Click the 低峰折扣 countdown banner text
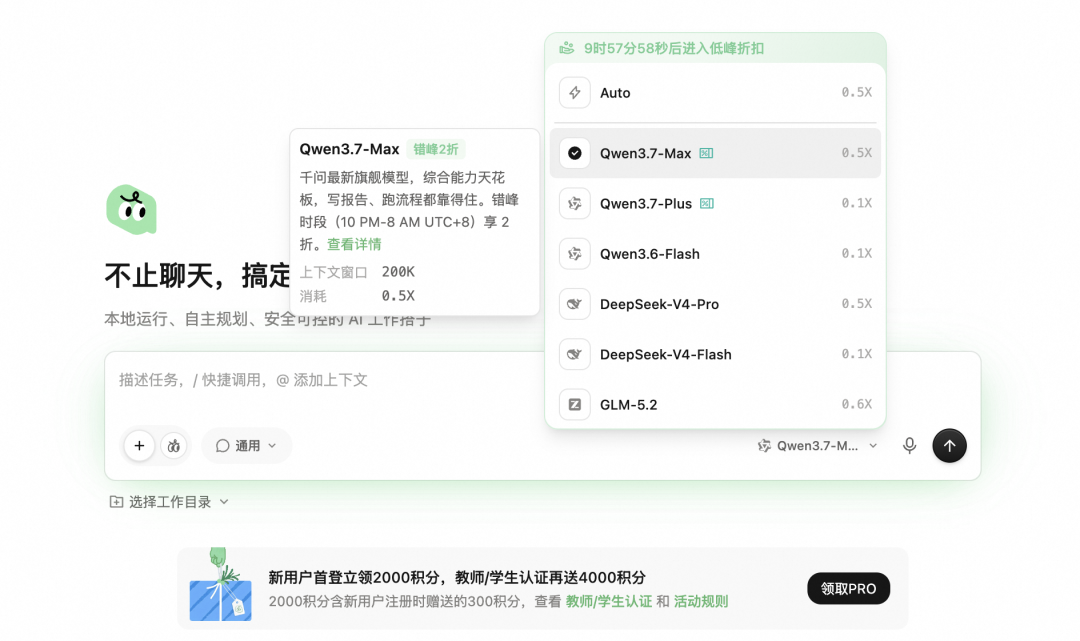Viewport: 1080px width, 641px height. coord(674,48)
